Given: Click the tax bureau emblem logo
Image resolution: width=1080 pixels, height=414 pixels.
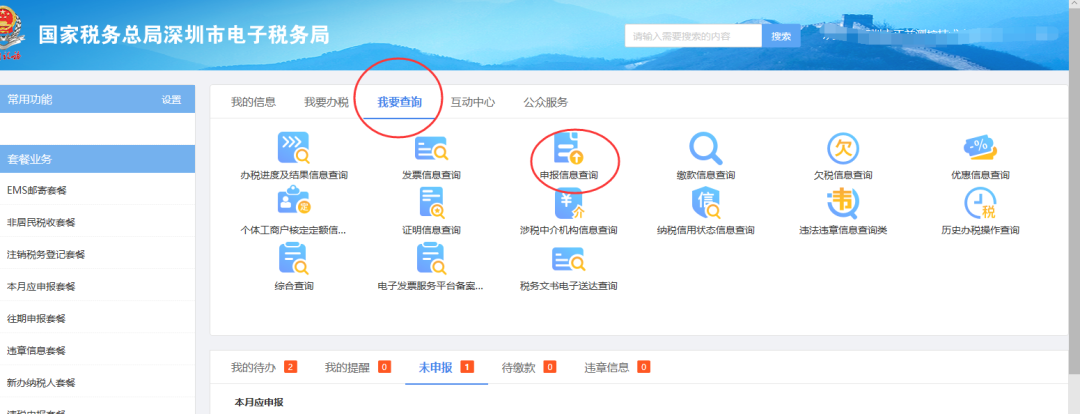Looking at the screenshot, I should [x=12, y=34].
